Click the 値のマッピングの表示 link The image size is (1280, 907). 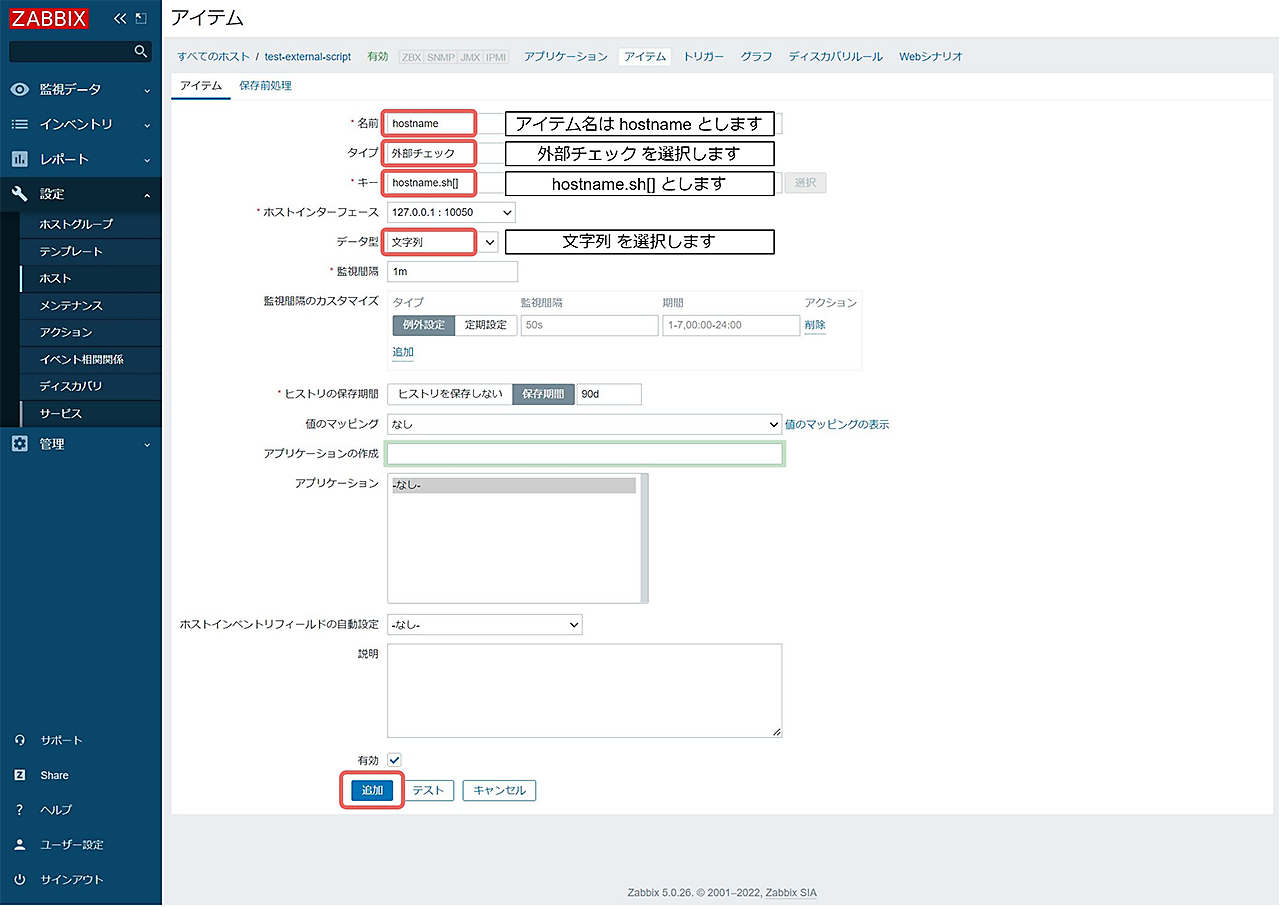[x=836, y=424]
